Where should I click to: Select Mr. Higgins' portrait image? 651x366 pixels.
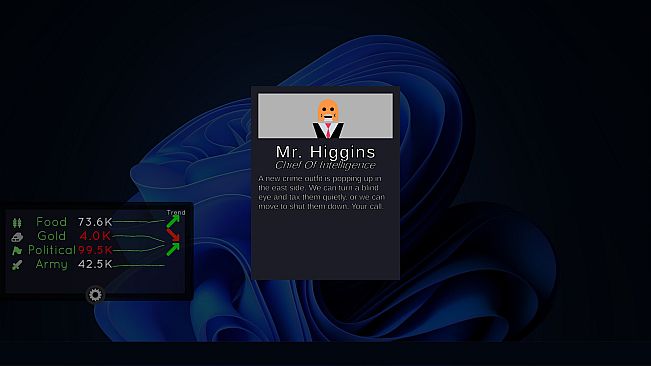coord(326,116)
